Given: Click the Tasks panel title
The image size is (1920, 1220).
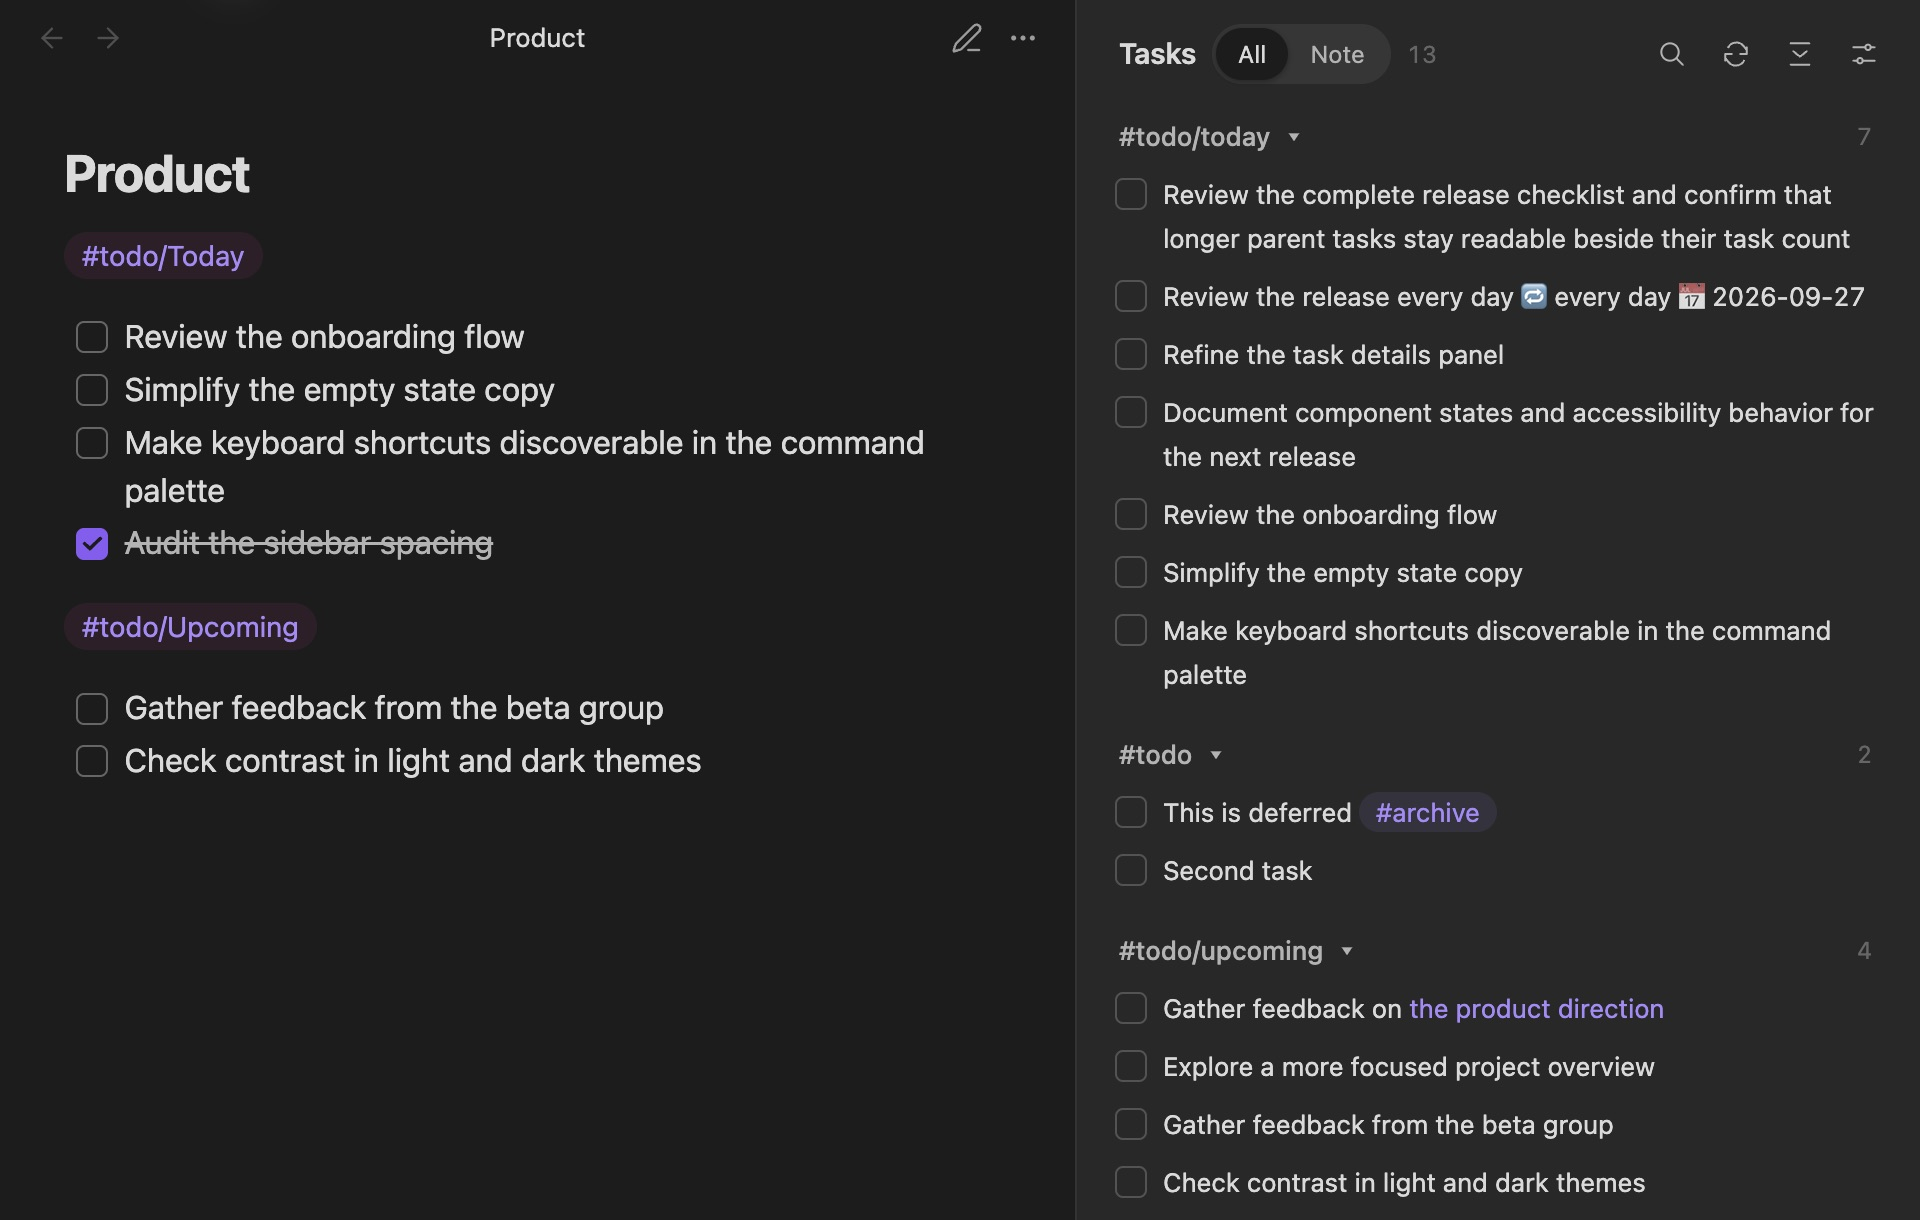Looking at the screenshot, I should point(1157,54).
